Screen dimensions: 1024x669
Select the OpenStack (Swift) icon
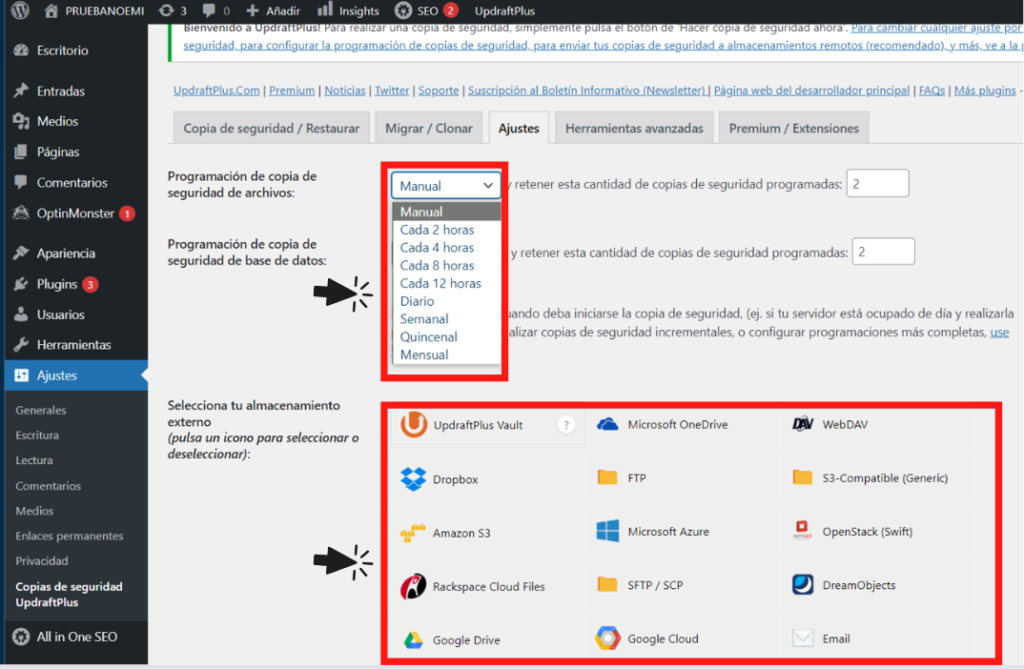[x=803, y=530]
